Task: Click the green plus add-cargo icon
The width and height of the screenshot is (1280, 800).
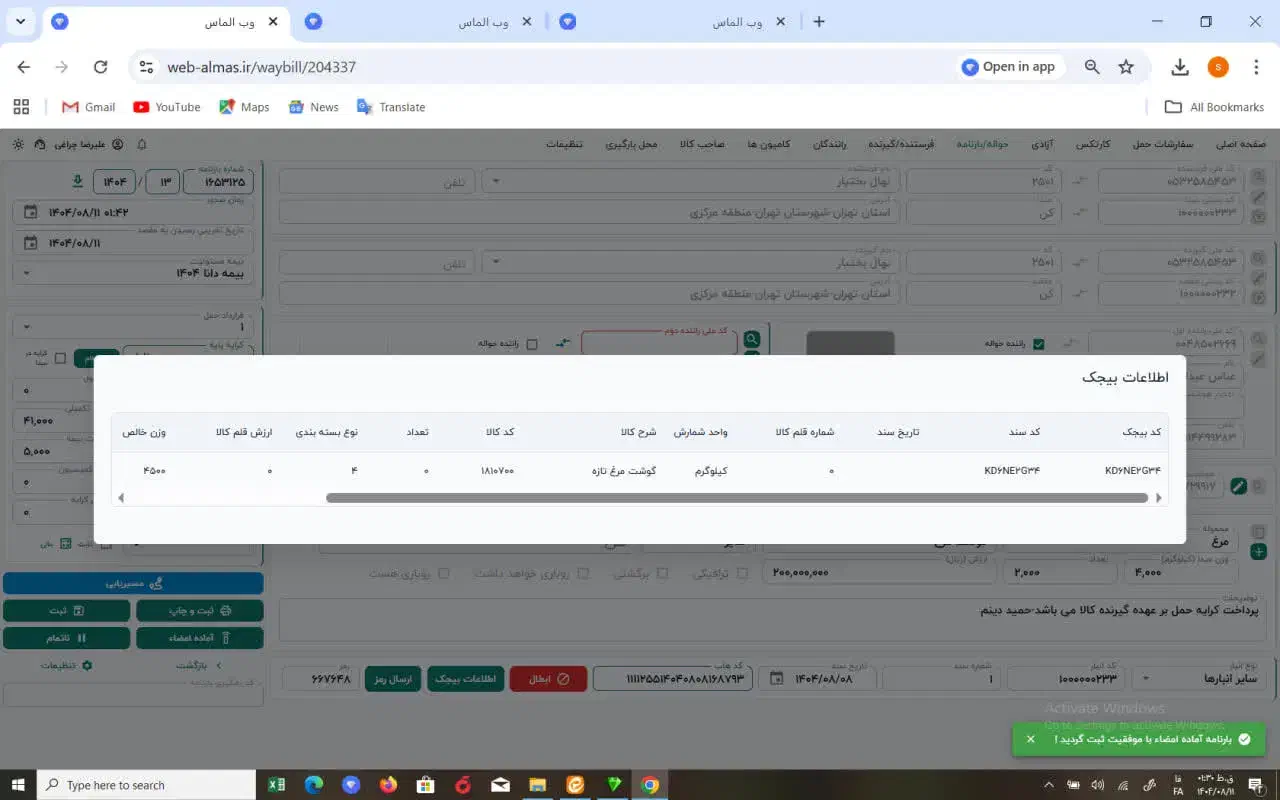Action: pyautogui.click(x=1258, y=551)
